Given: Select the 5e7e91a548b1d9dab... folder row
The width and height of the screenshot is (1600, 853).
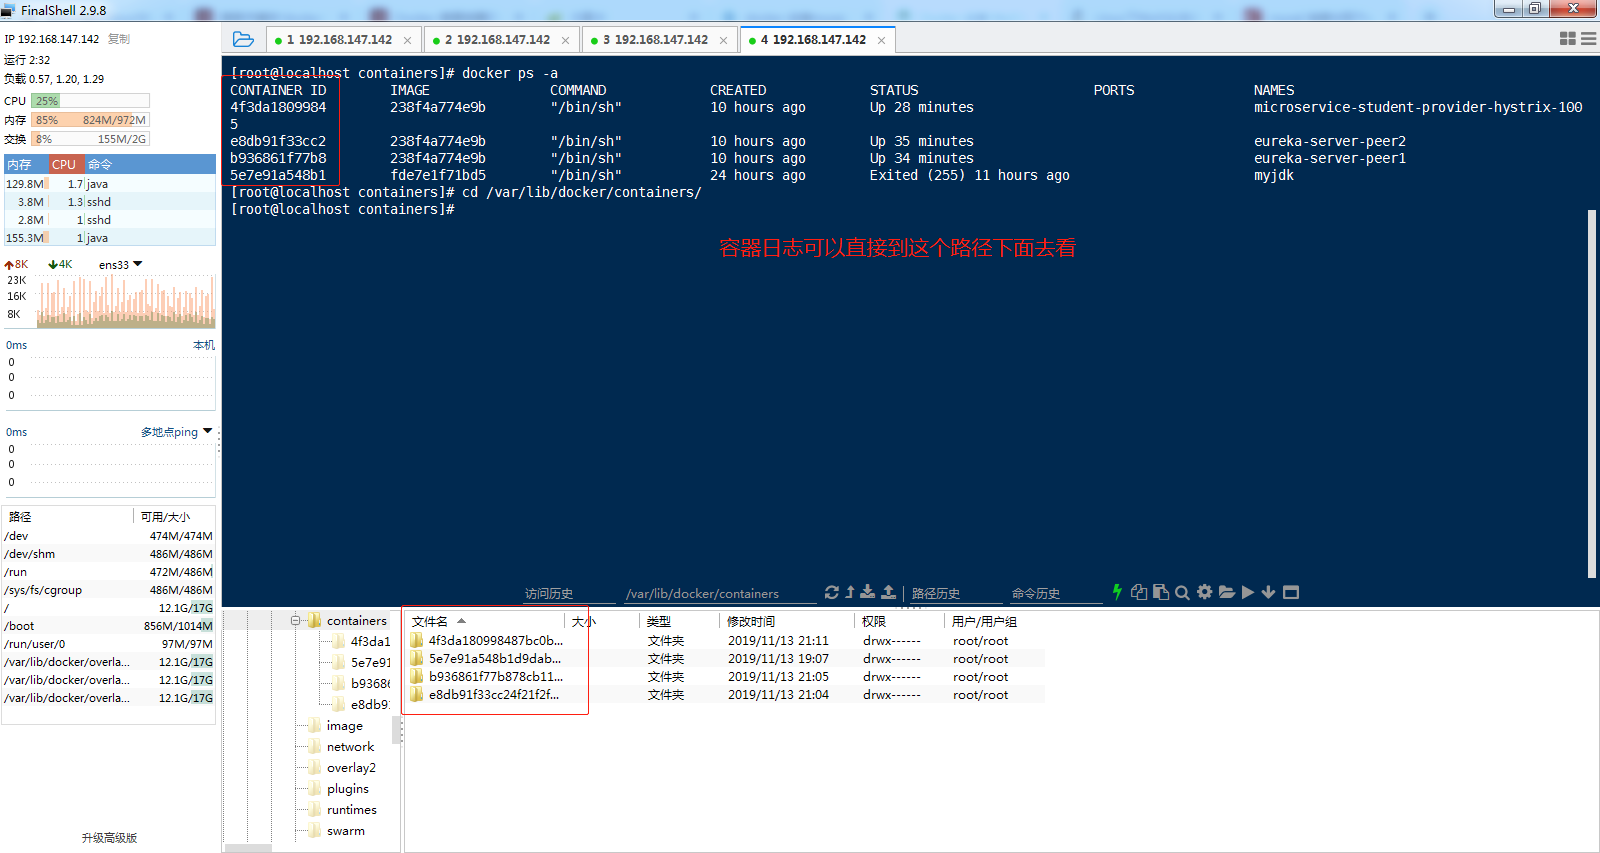Looking at the screenshot, I should [725, 658].
